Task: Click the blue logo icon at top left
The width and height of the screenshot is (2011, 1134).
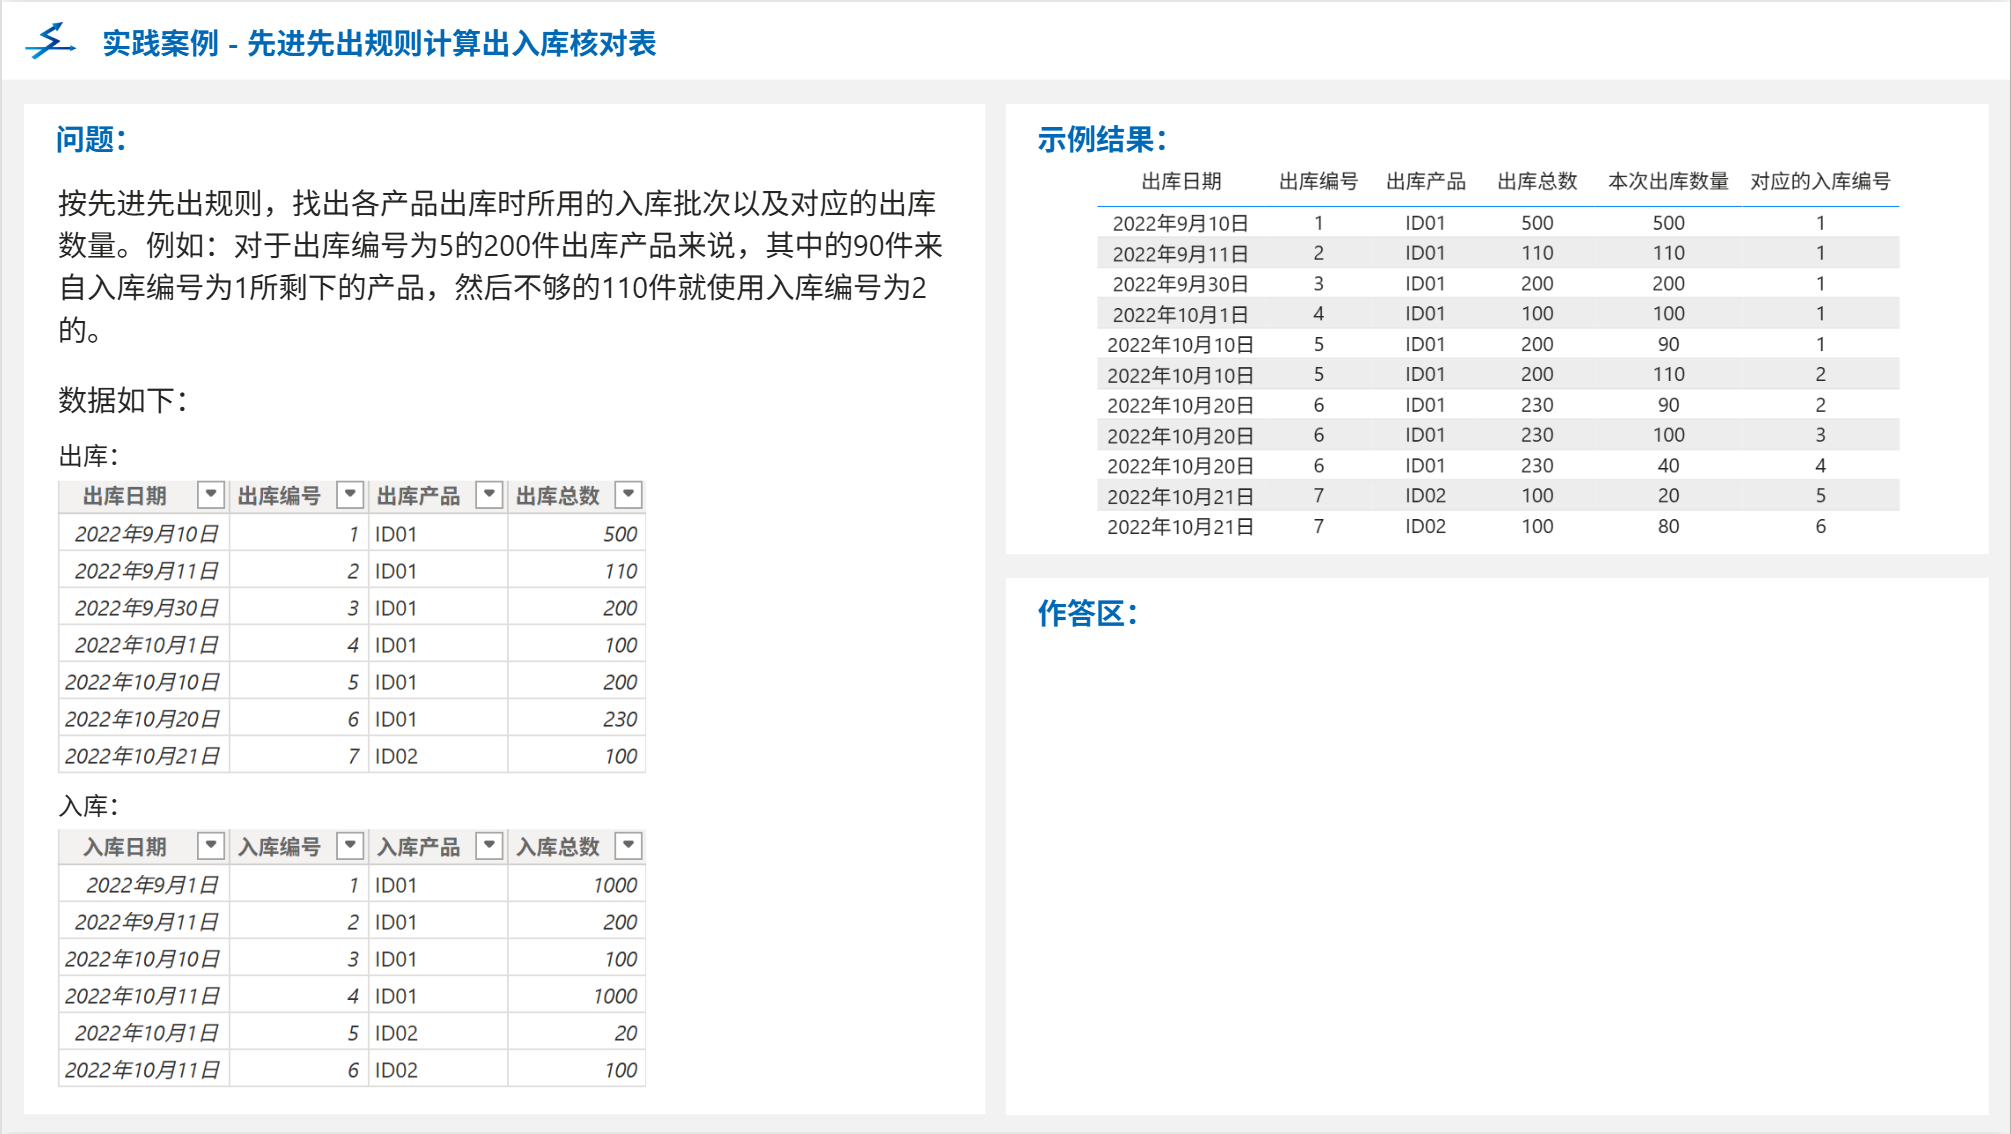Action: coord(50,42)
